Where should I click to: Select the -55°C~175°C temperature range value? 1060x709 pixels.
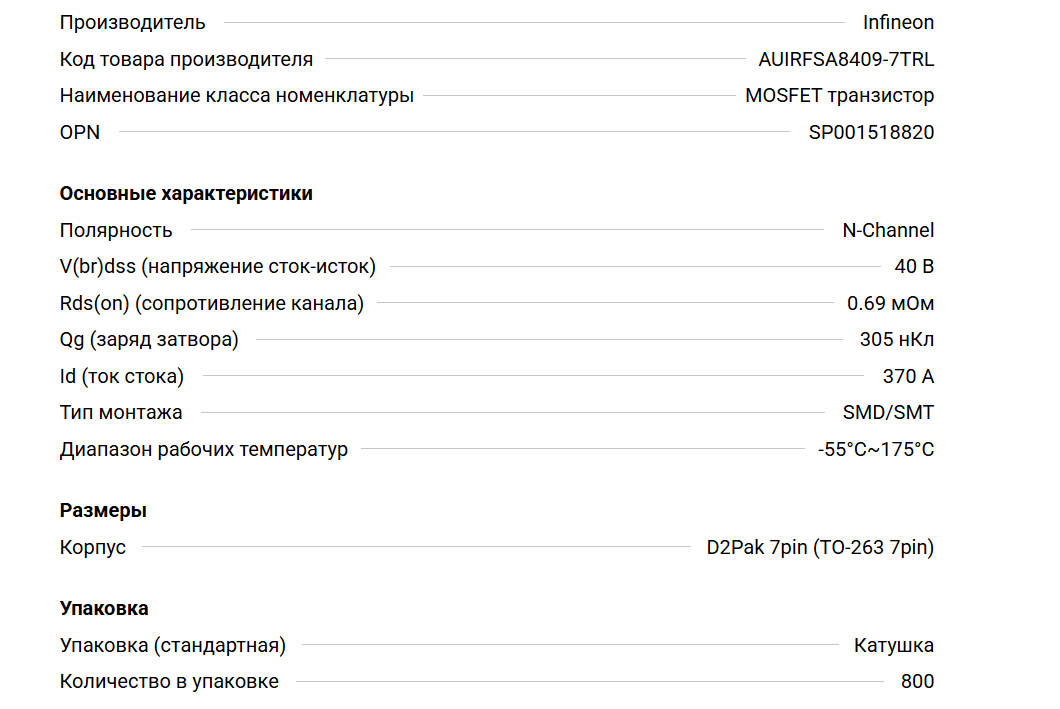click(876, 449)
